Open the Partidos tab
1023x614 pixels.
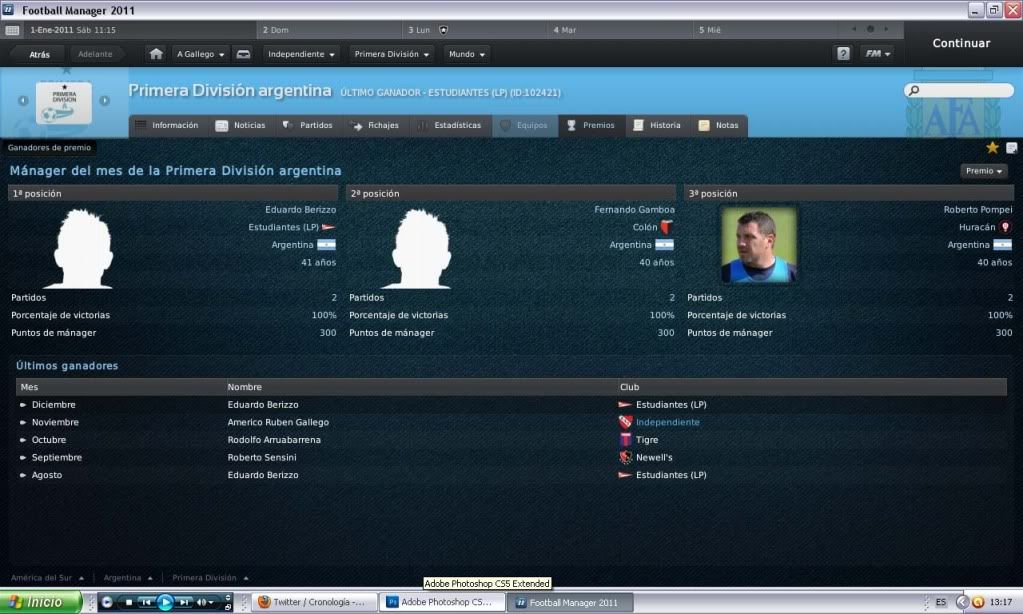click(x=308, y=125)
